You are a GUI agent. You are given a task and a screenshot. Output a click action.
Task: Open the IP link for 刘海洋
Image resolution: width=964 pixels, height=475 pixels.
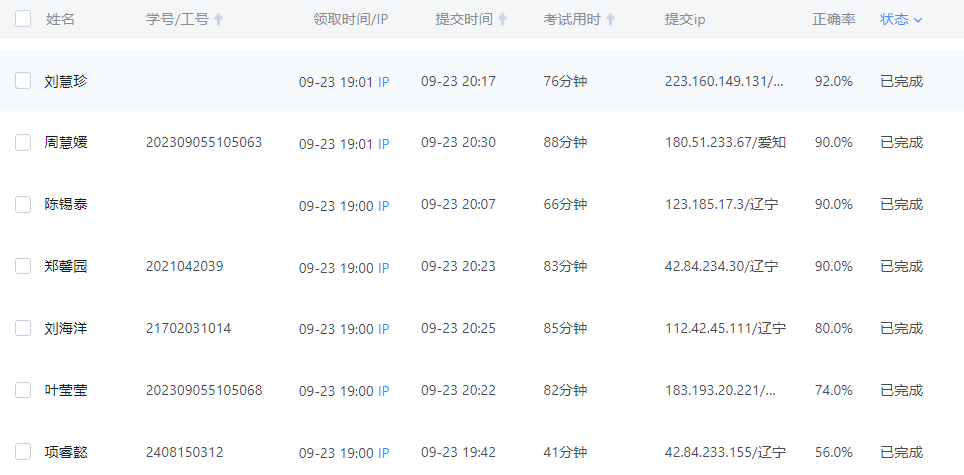383,330
